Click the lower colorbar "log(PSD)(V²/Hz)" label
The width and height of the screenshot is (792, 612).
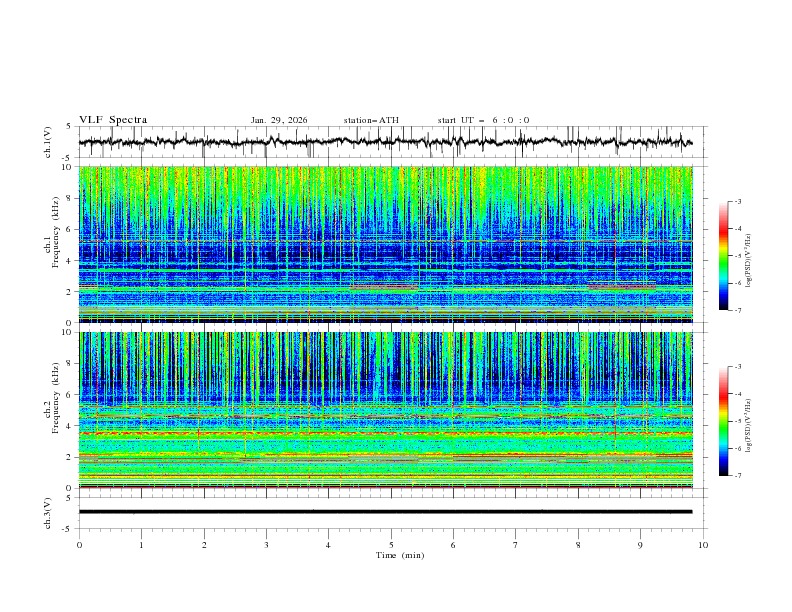748,426
